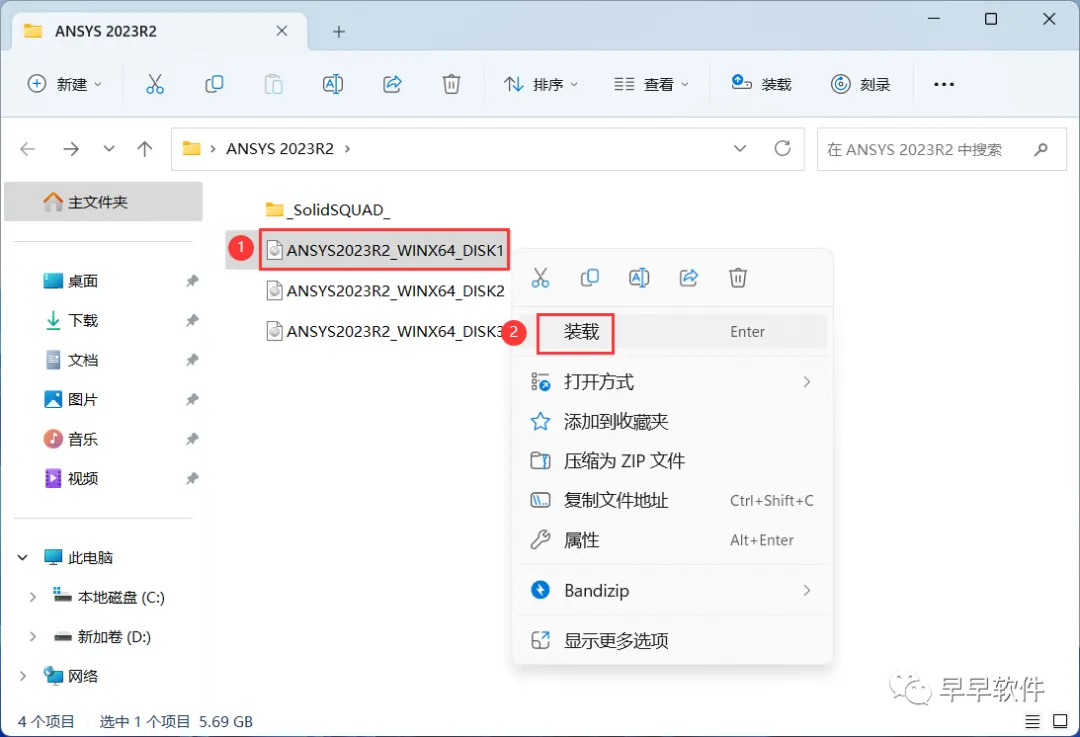Click the Copy icon in the top toolbar

point(214,84)
